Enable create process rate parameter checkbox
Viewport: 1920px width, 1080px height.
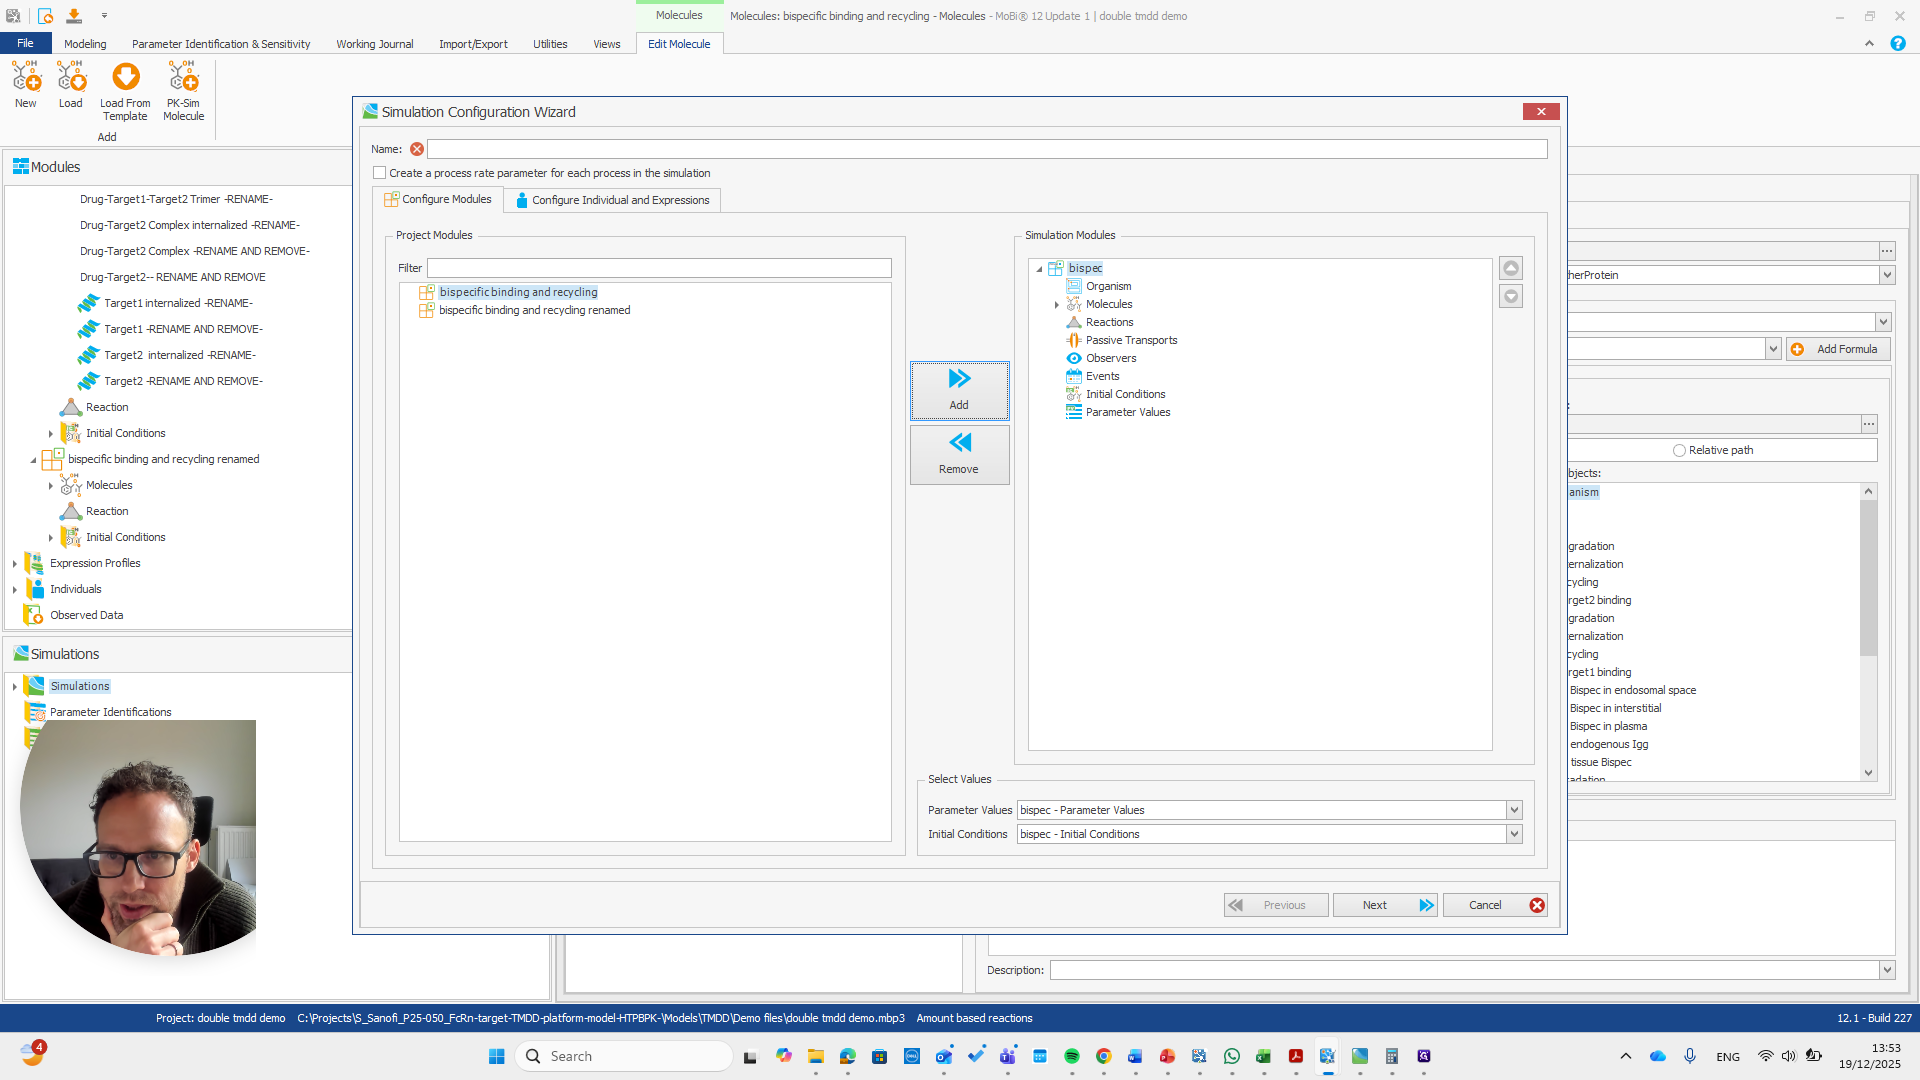tap(379, 172)
